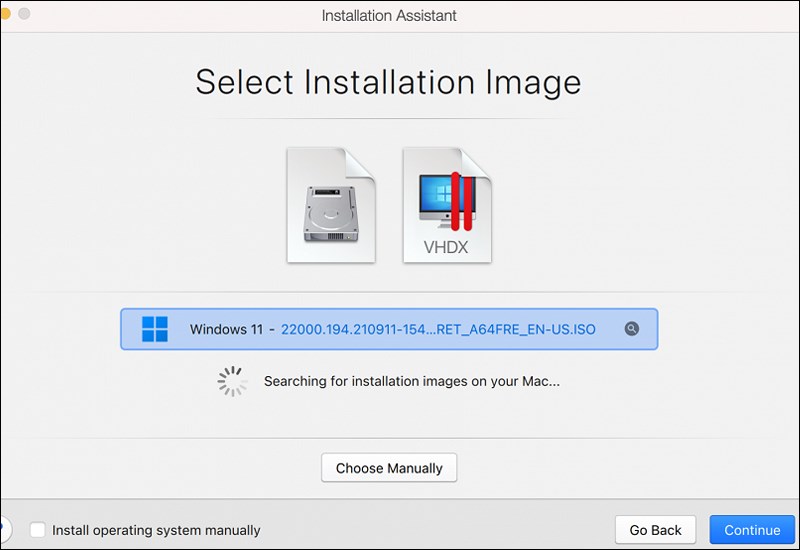Click the VHDX label on the file icon
Screen dimensions: 800x550
click(x=447, y=246)
